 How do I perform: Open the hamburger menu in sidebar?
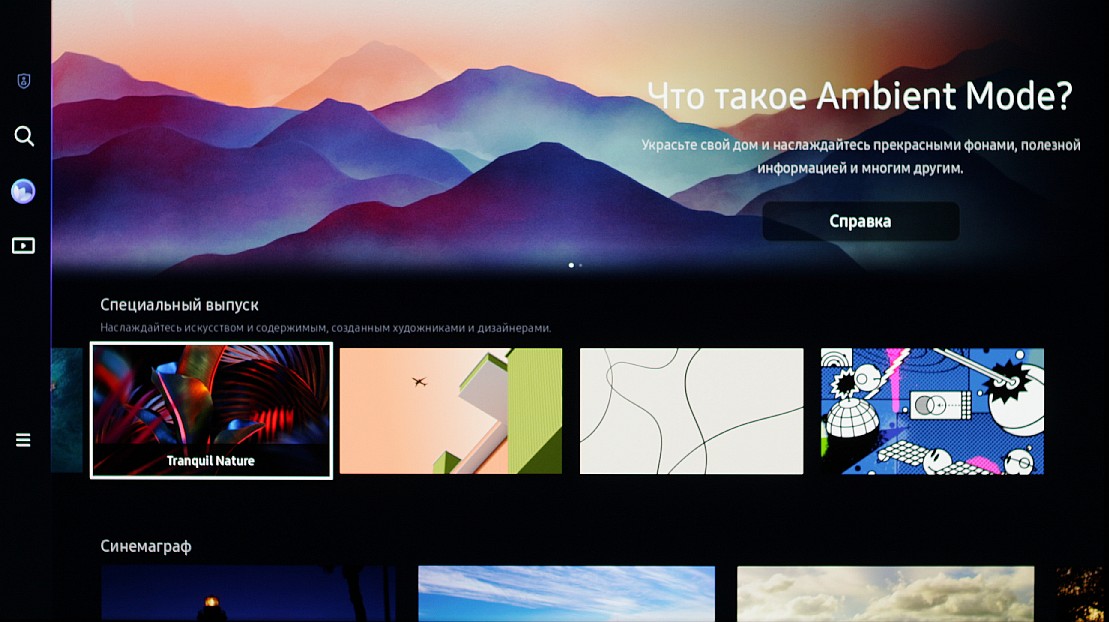coord(23,440)
